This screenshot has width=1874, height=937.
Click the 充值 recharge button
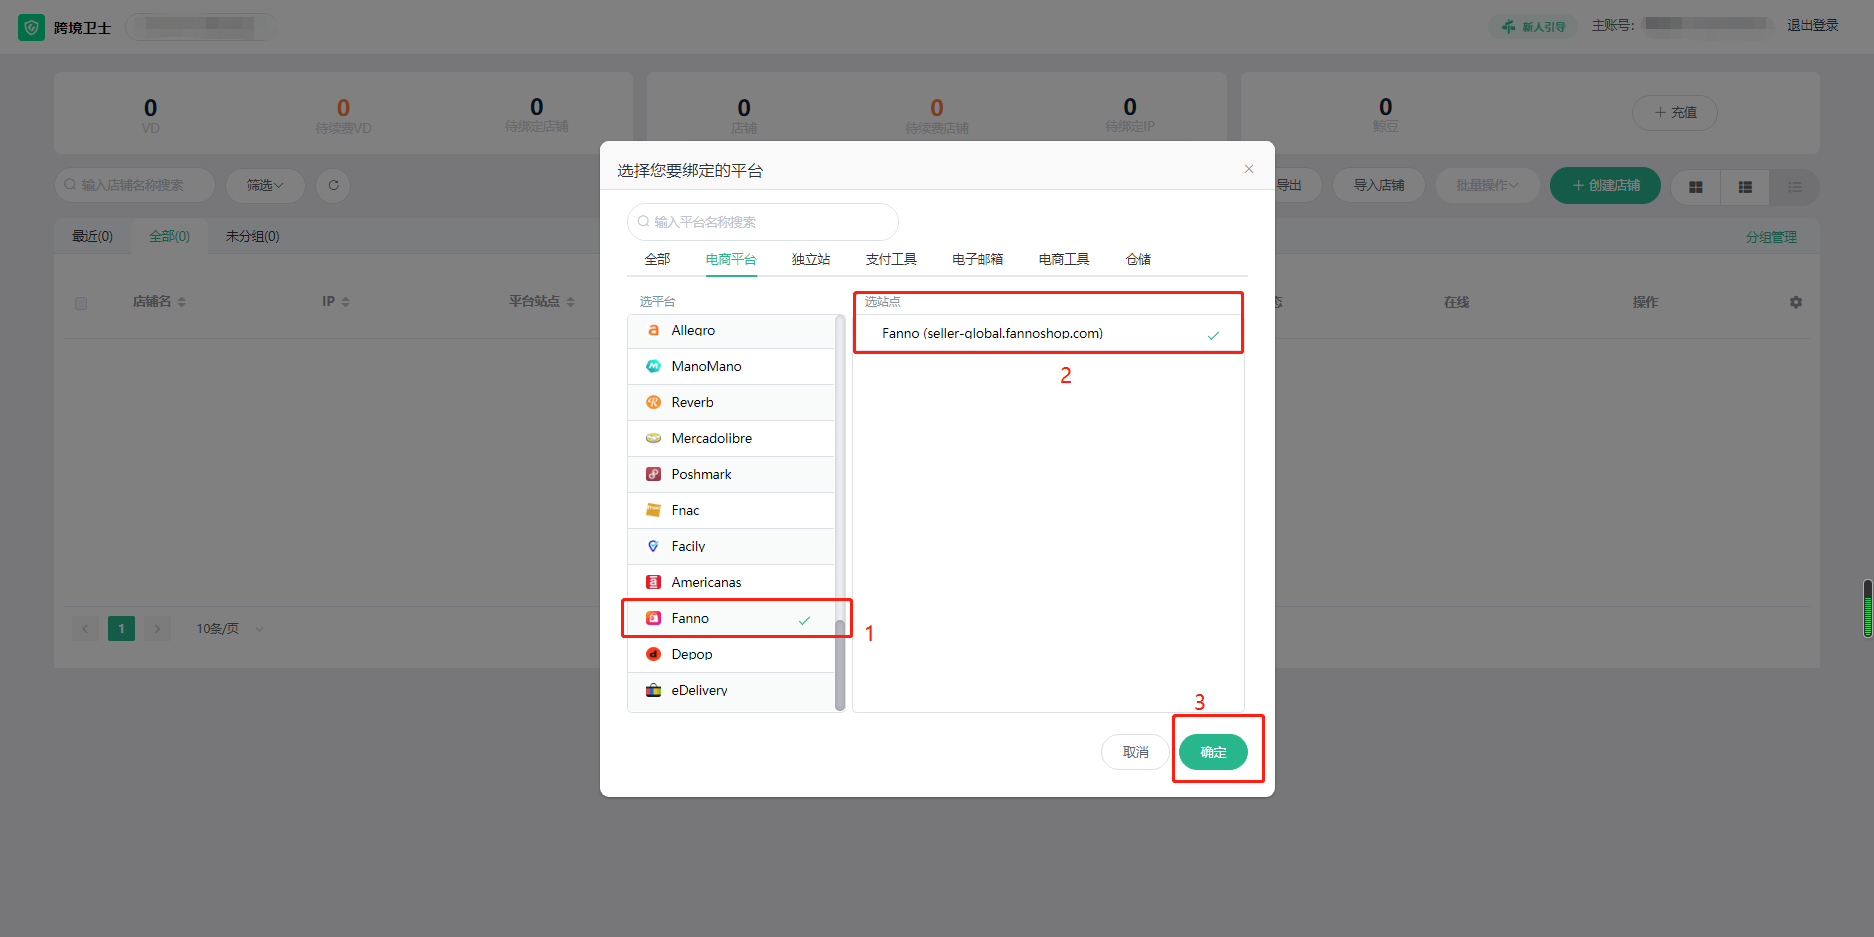pyautogui.click(x=1675, y=112)
